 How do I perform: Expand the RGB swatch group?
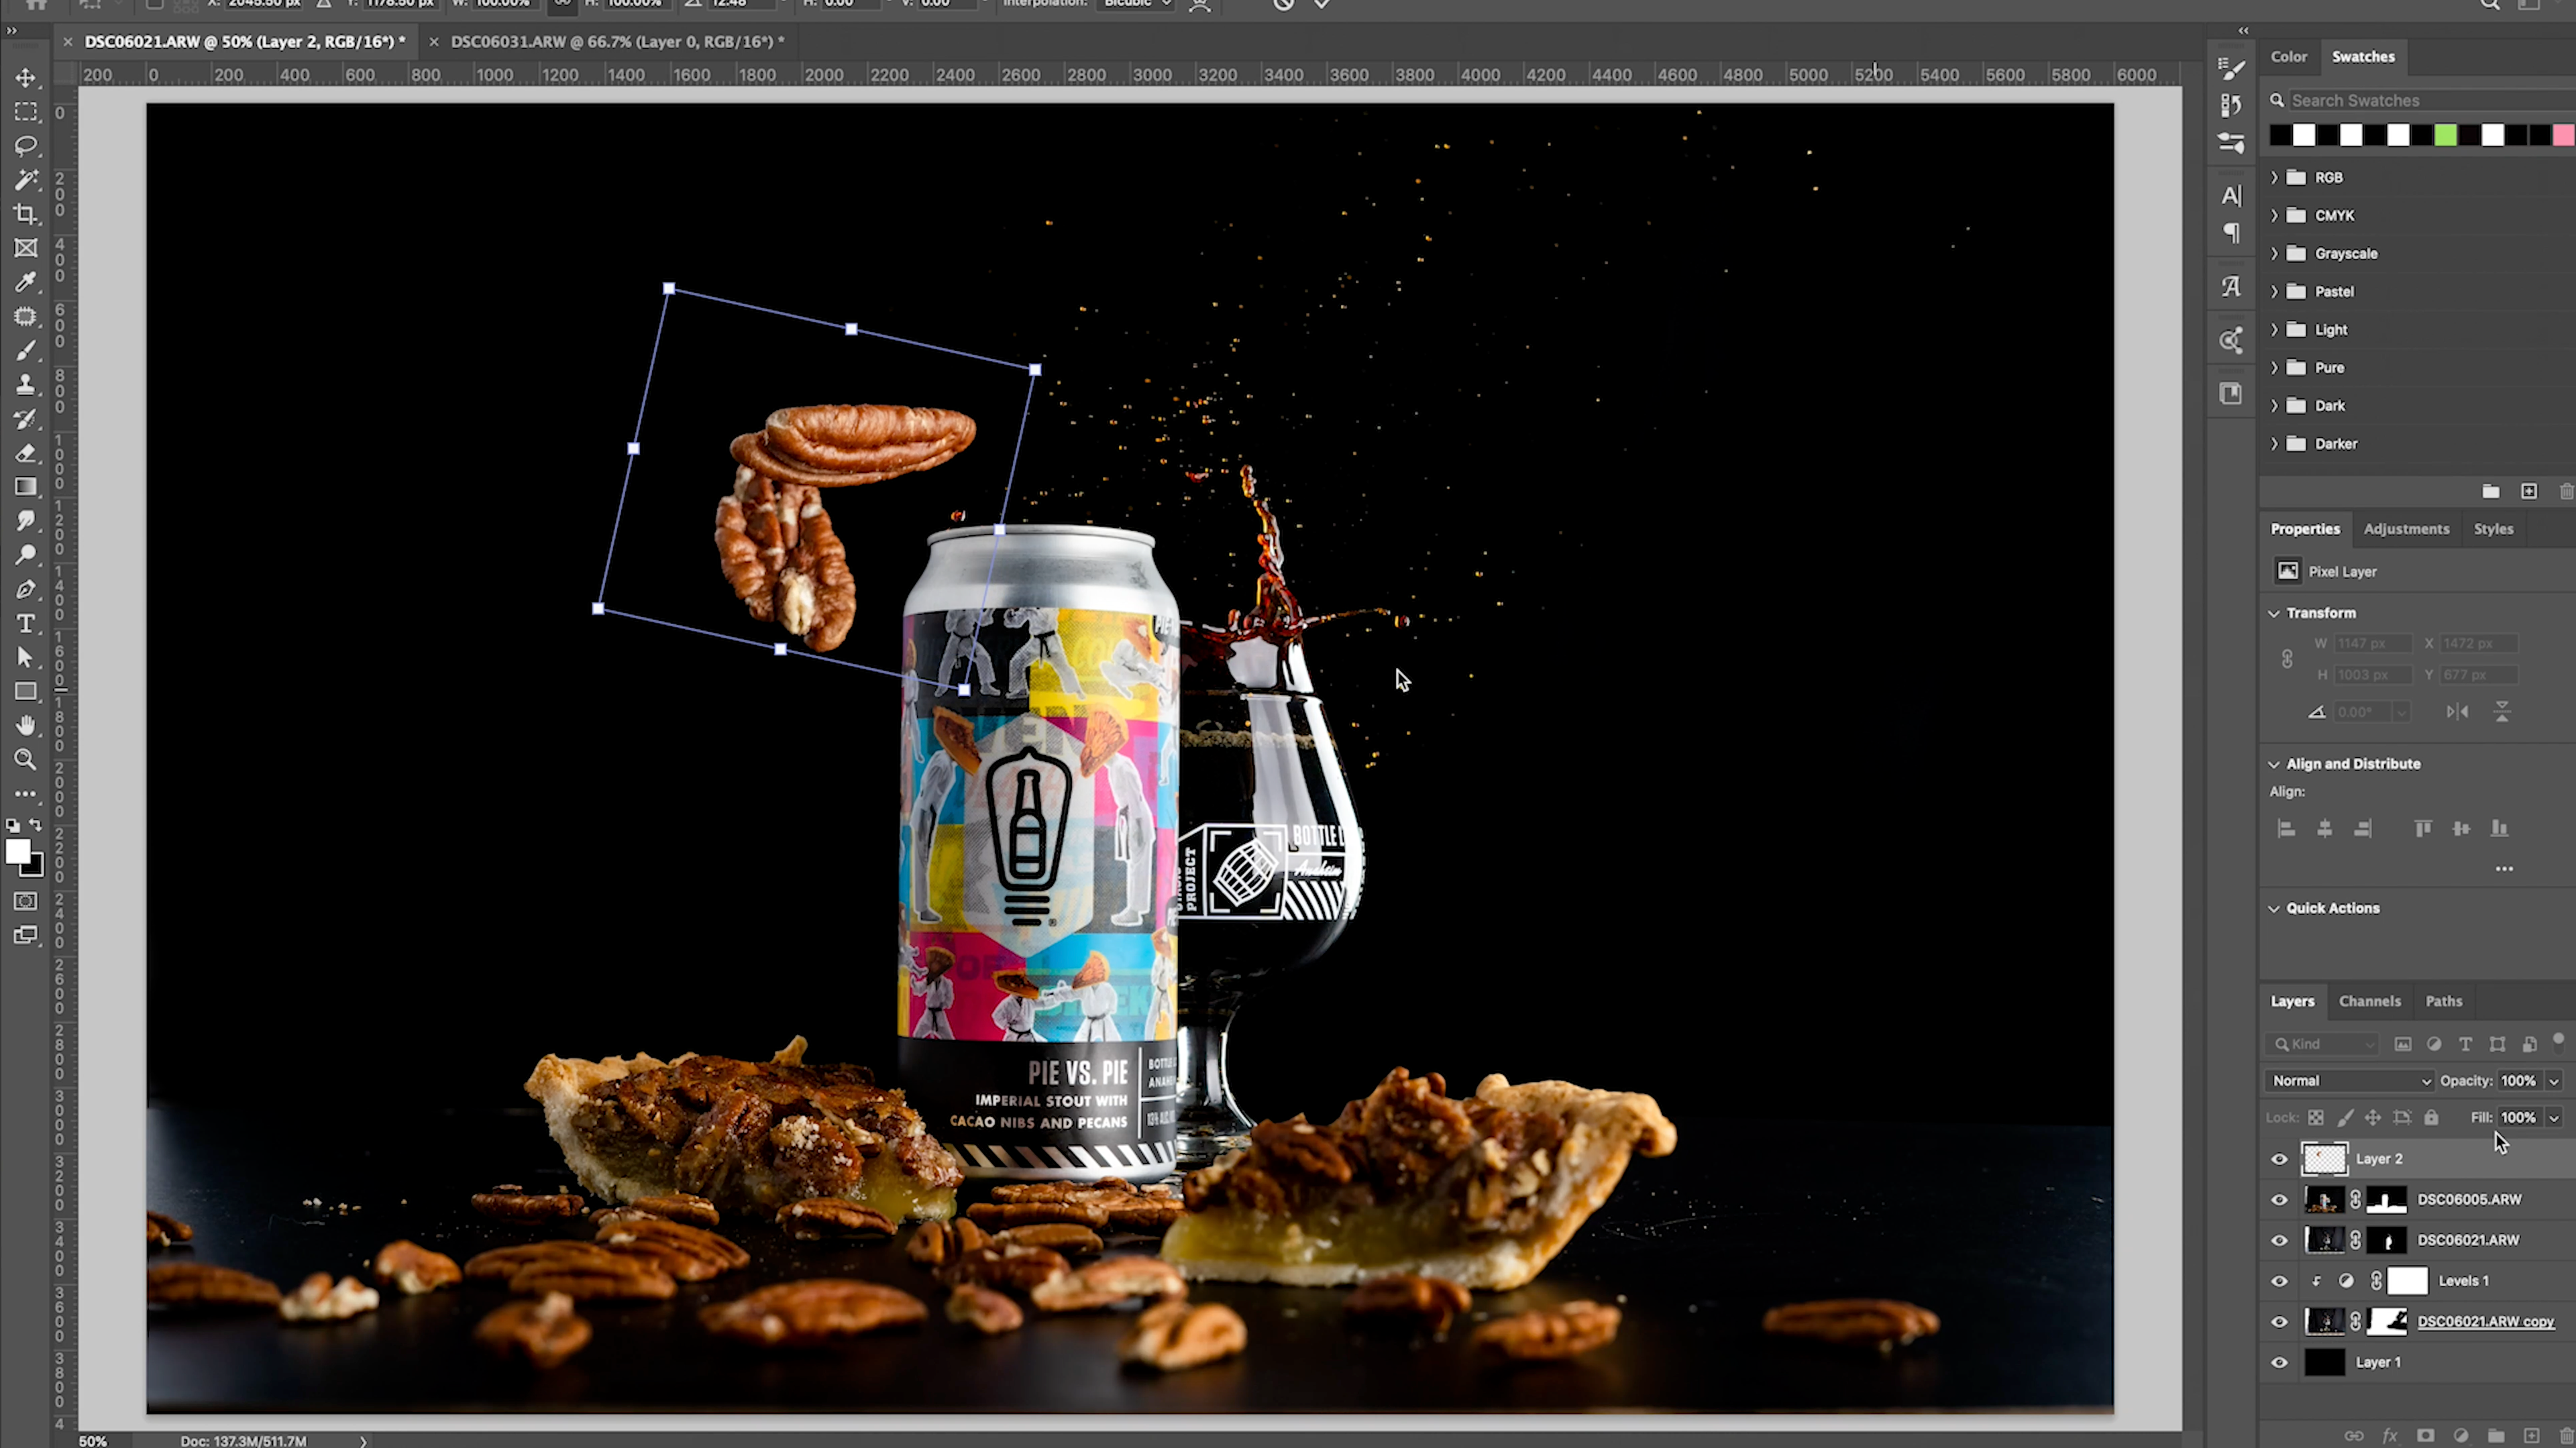(2274, 177)
